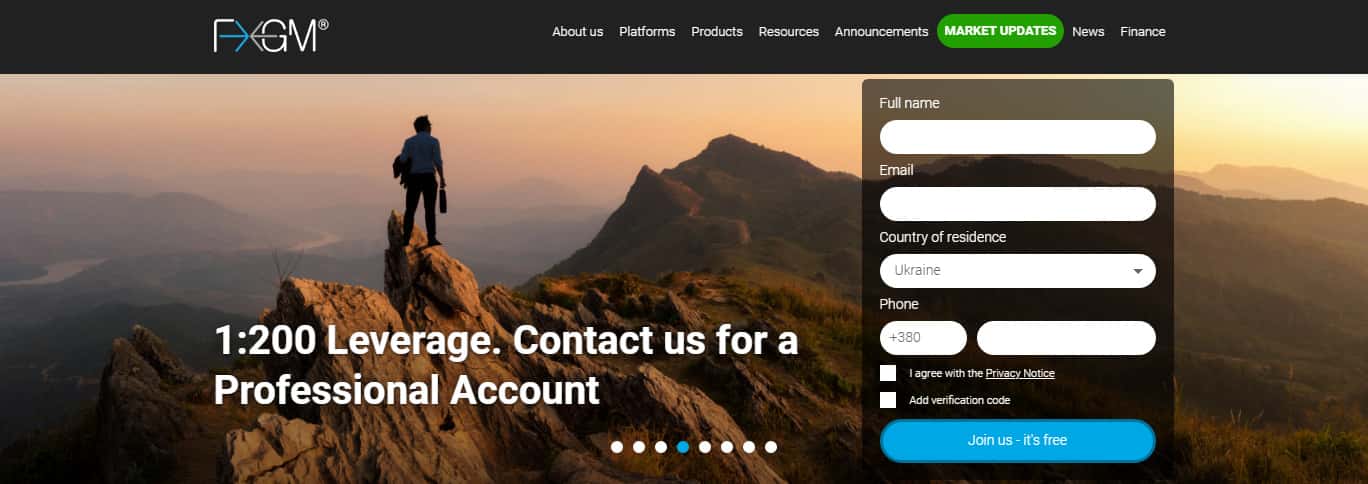Image resolution: width=1368 pixels, height=484 pixels.
Task: Open the About us menu
Action: tap(578, 31)
